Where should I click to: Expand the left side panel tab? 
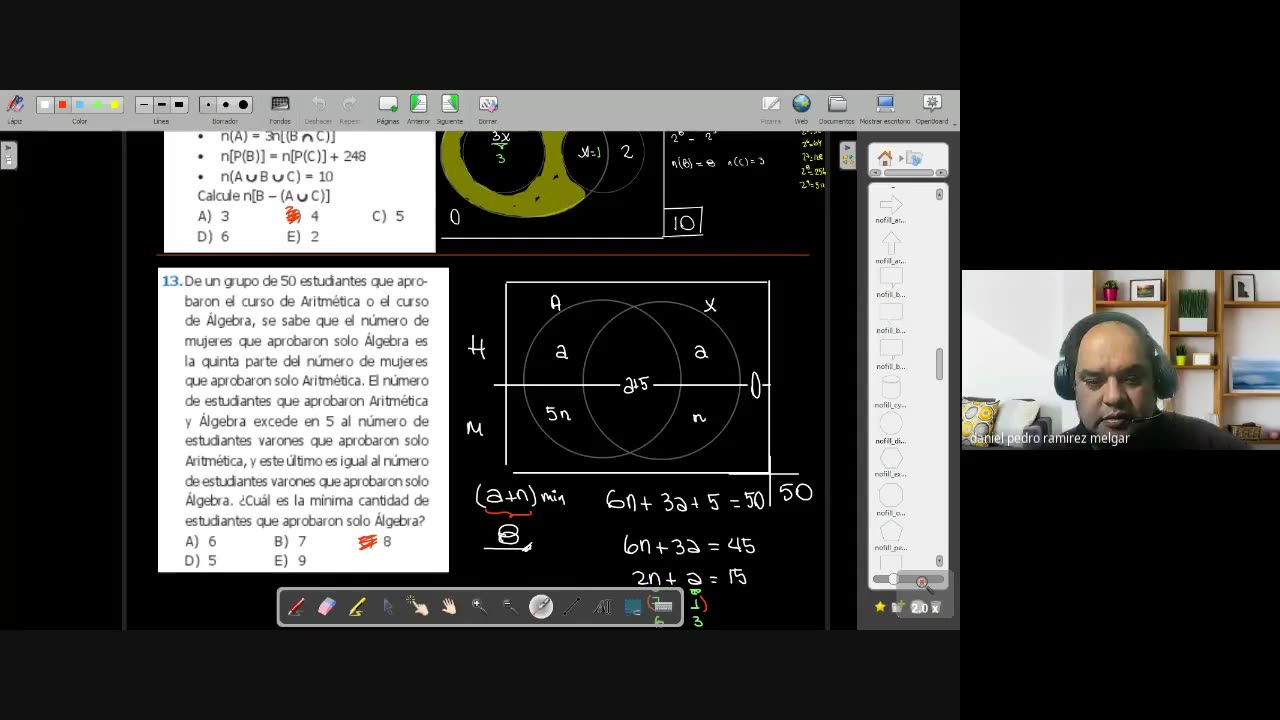click(8, 155)
